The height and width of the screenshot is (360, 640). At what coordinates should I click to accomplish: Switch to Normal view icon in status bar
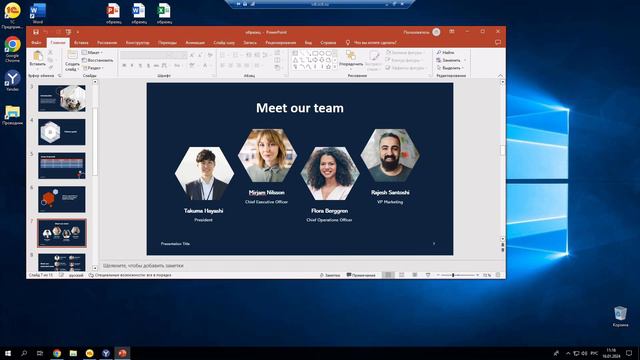[388, 275]
